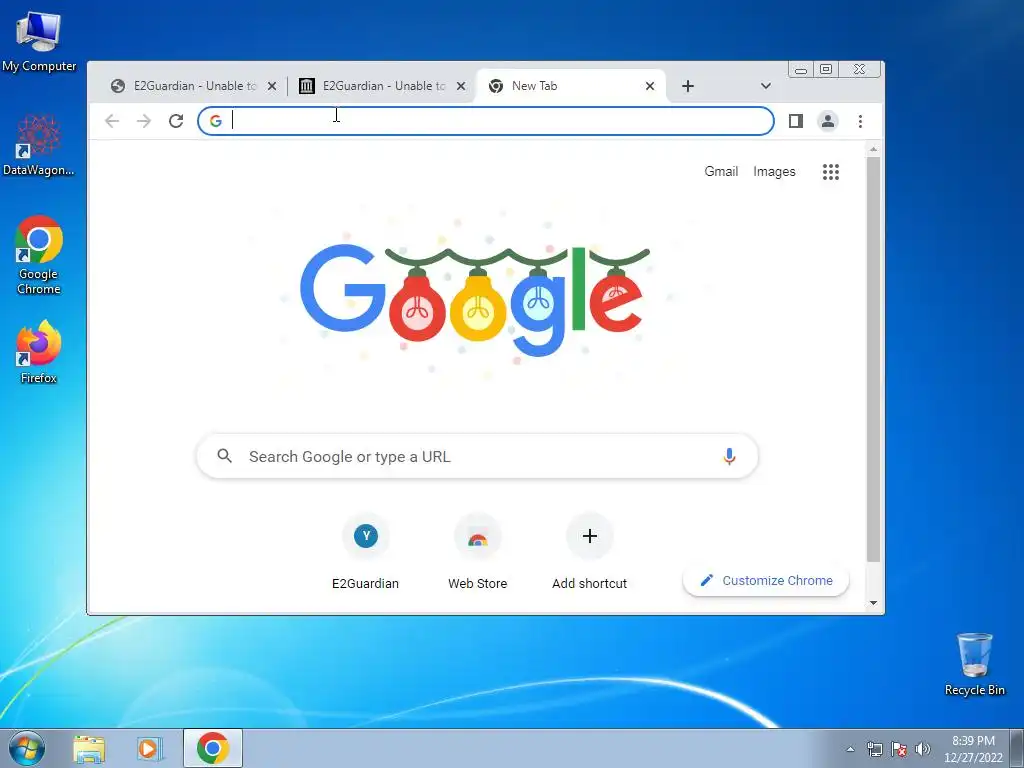Restore down the Chrome window
The height and width of the screenshot is (768, 1024).
tap(826, 69)
